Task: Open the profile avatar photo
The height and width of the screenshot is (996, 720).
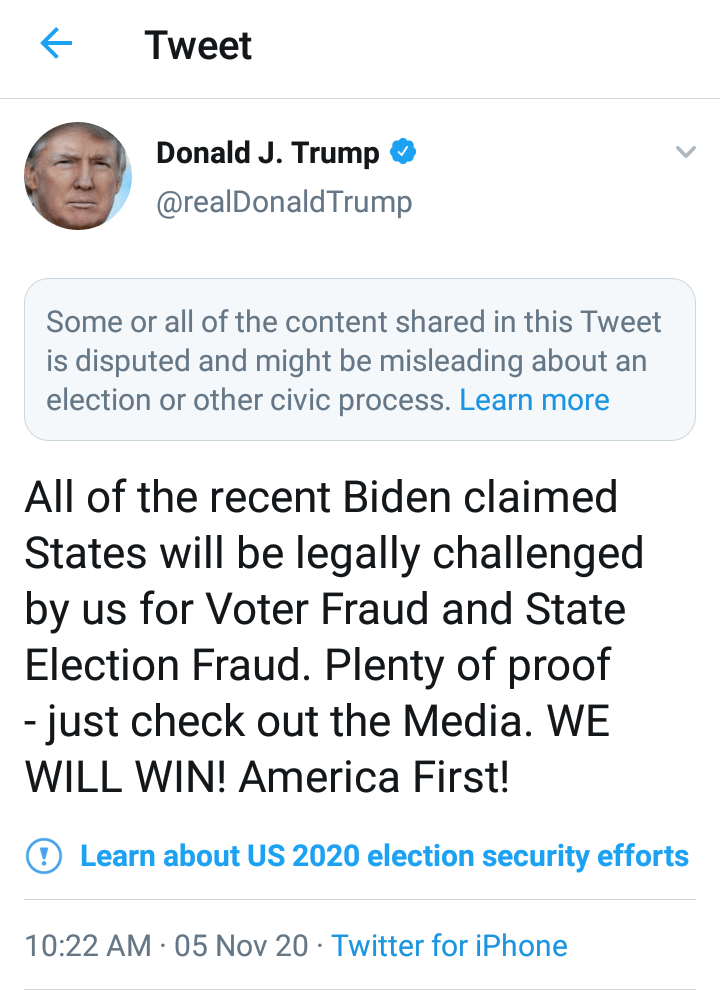Action: pos(77,177)
